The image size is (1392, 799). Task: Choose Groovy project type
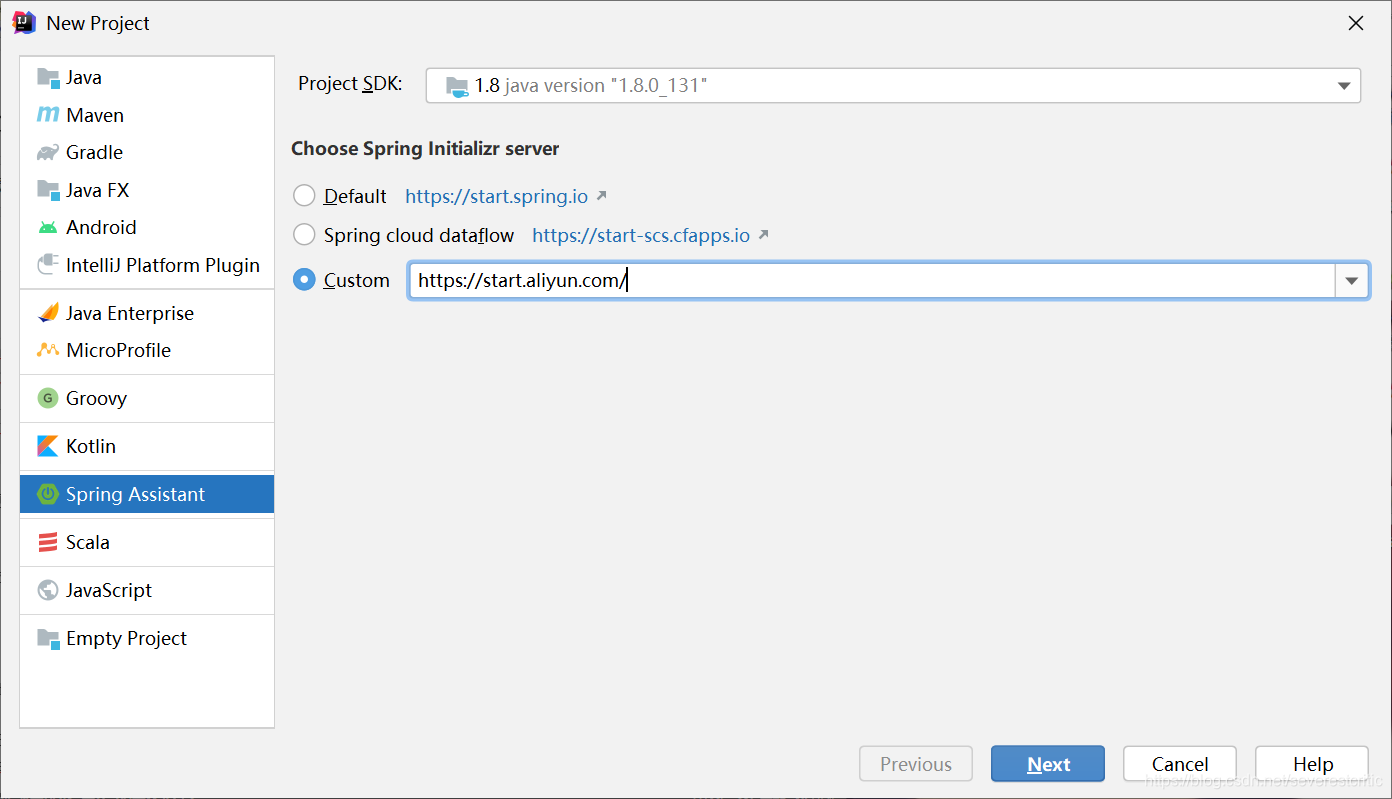pyautogui.click(x=147, y=398)
